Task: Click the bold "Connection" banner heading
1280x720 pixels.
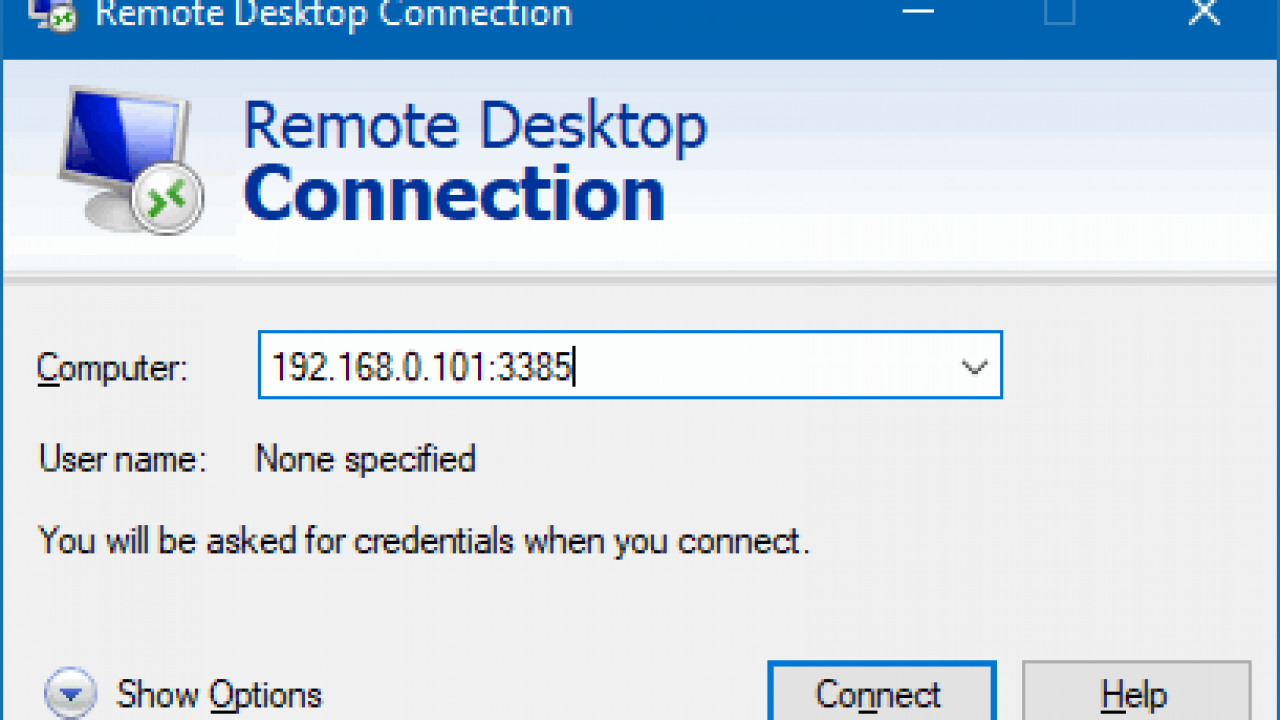Action: coord(455,194)
